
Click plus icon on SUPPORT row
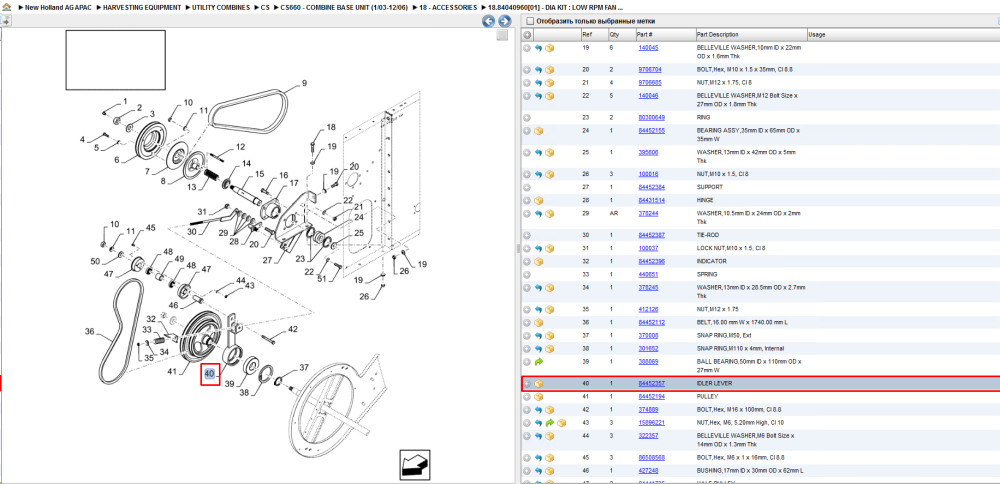(527, 187)
